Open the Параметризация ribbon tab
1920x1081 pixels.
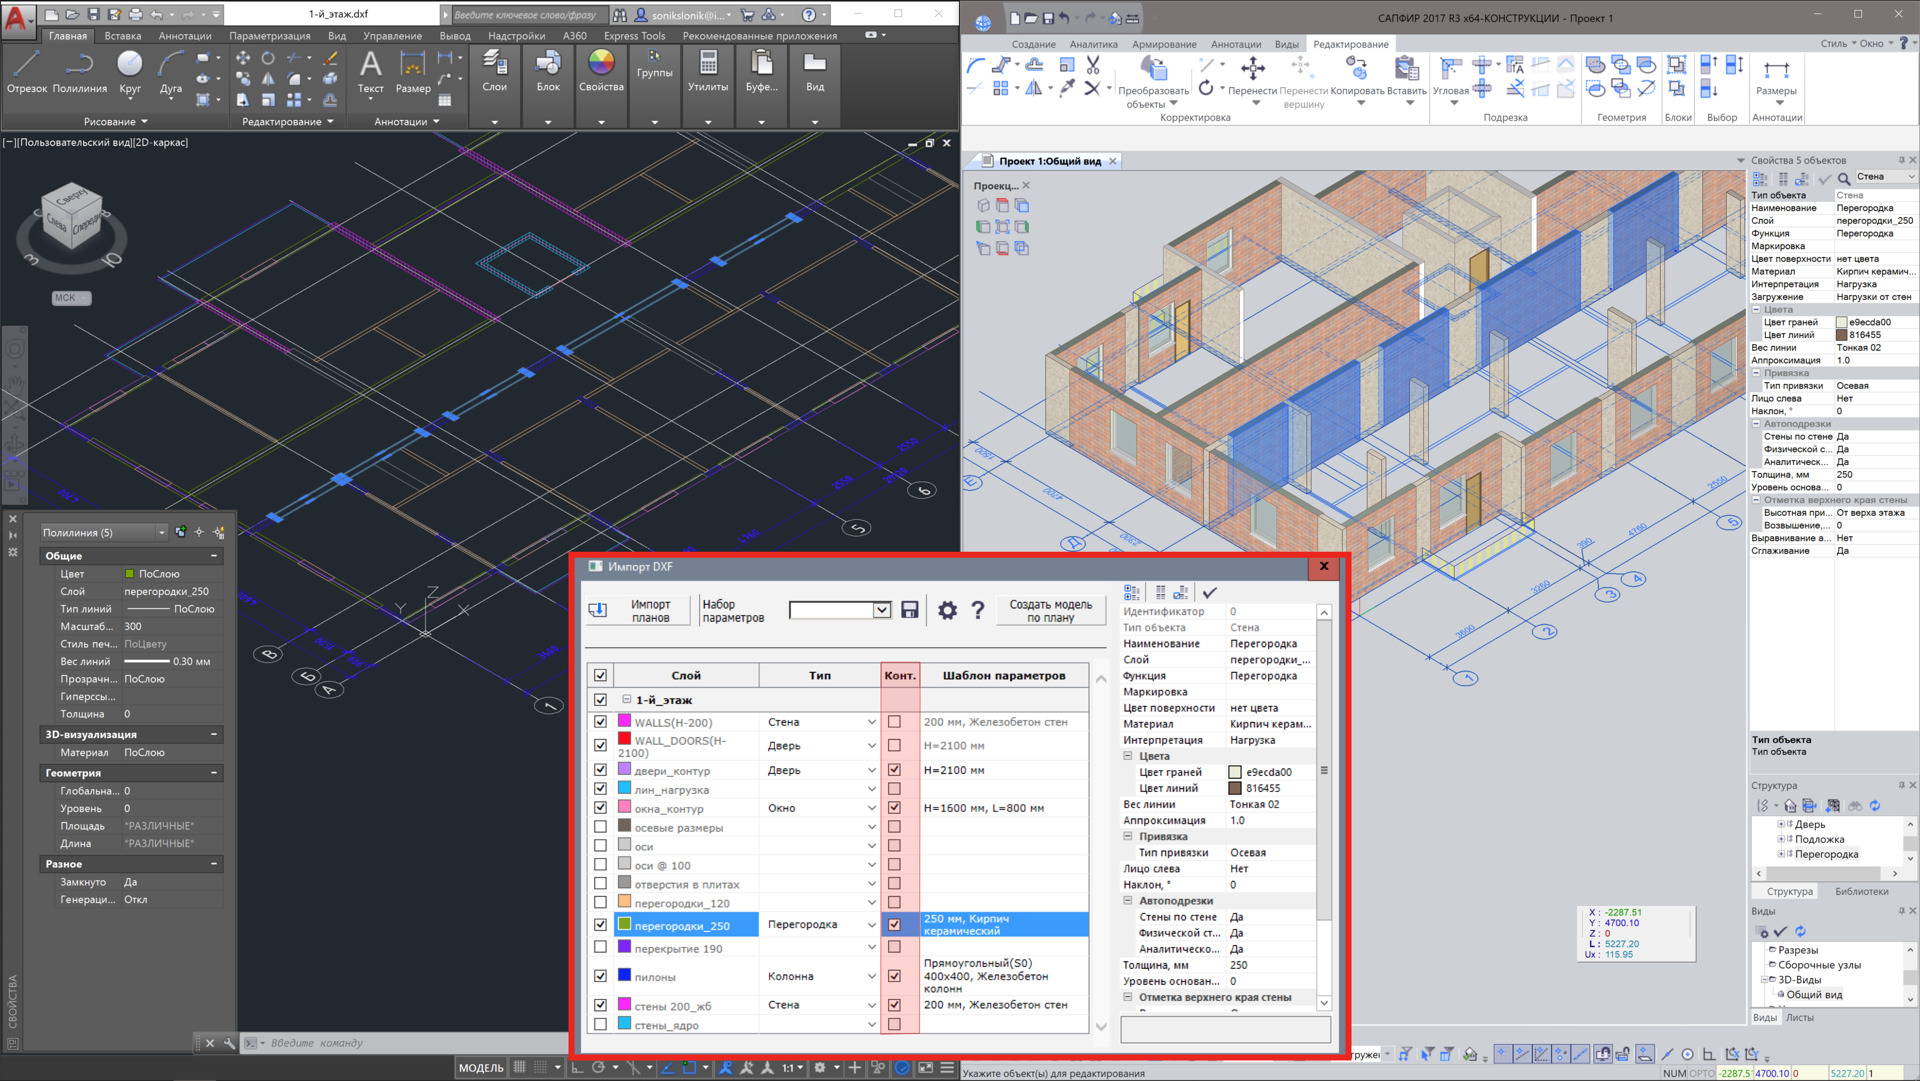(269, 36)
